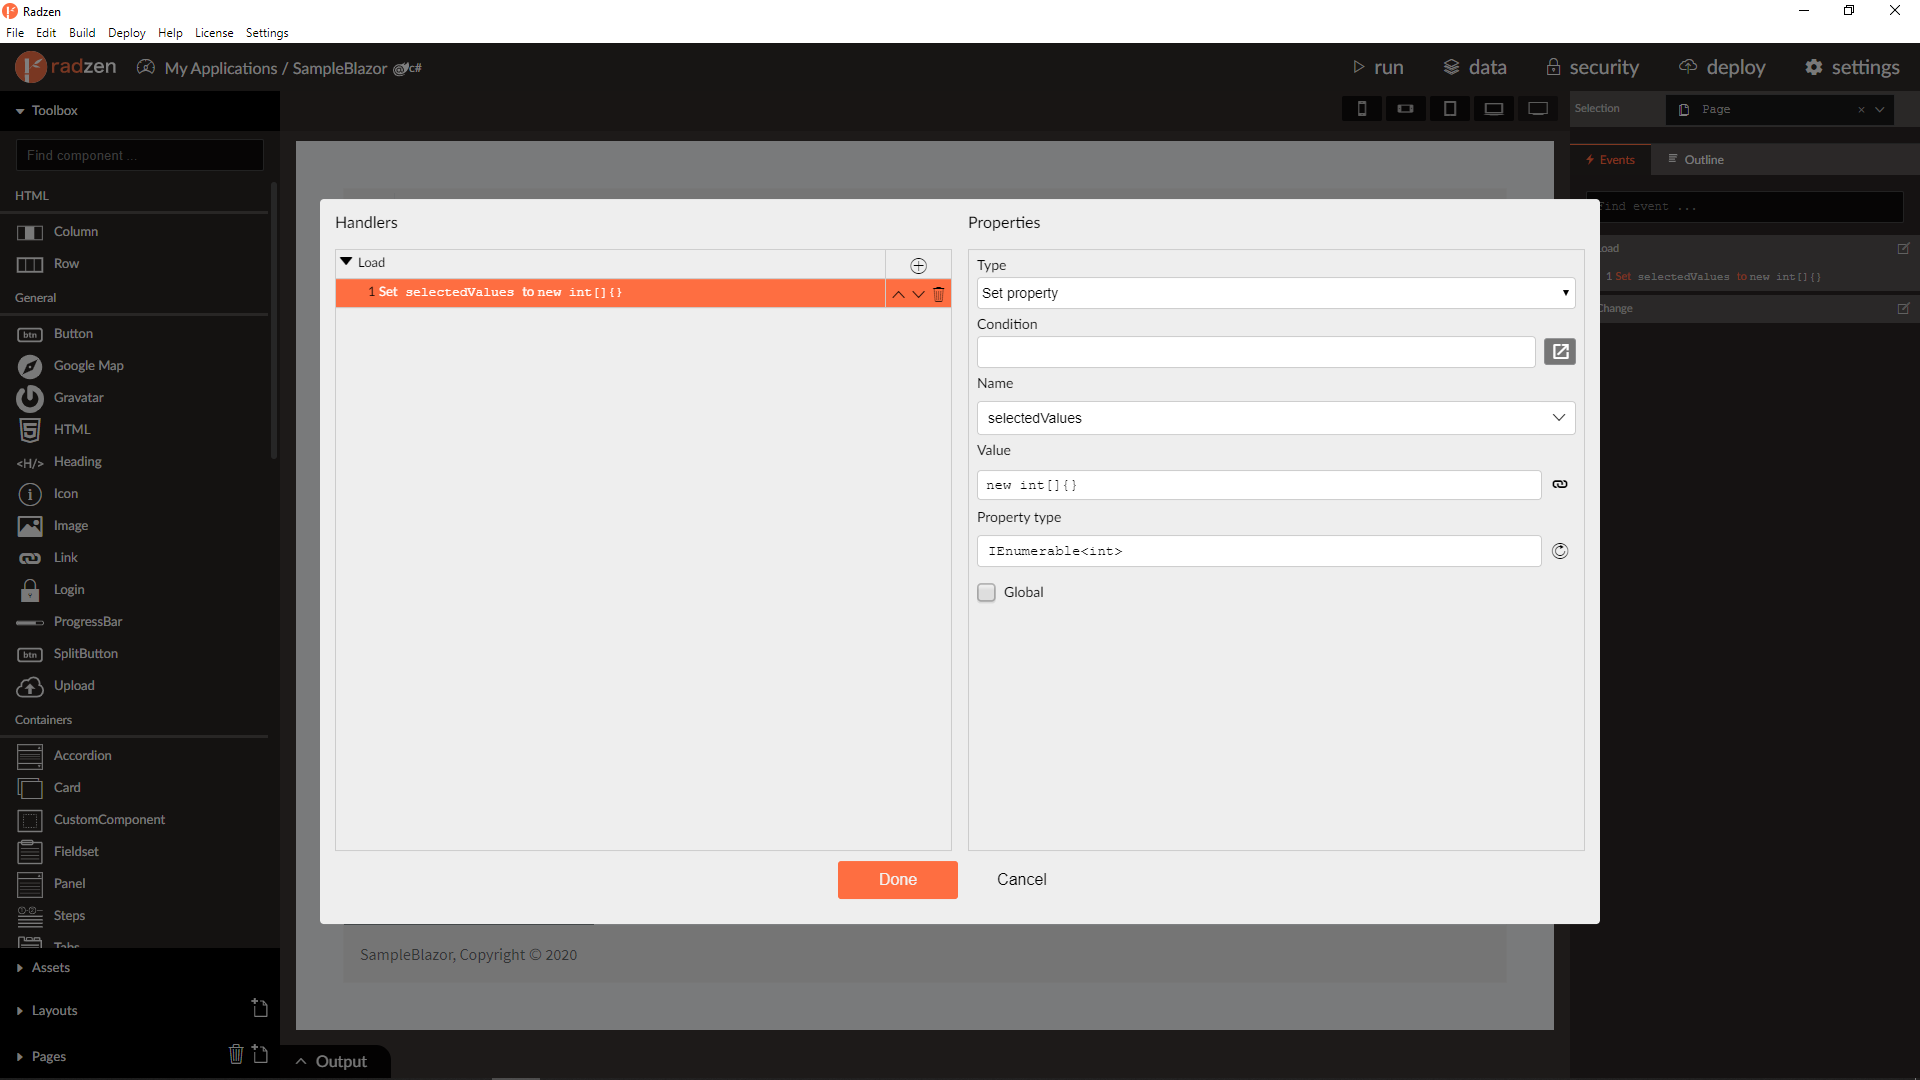Screen dimensions: 1920x1080
Task: Open the Deploy menu
Action: (x=126, y=33)
